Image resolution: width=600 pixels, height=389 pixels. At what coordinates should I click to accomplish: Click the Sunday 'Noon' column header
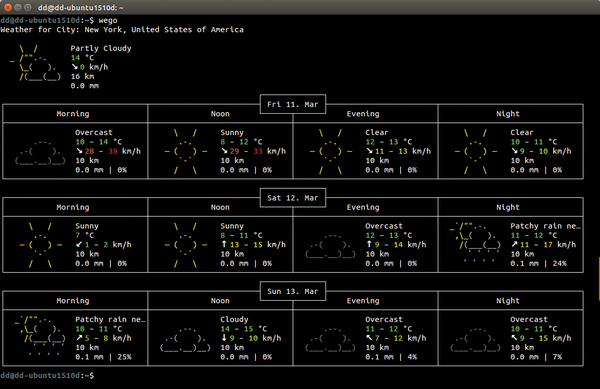[220, 301]
